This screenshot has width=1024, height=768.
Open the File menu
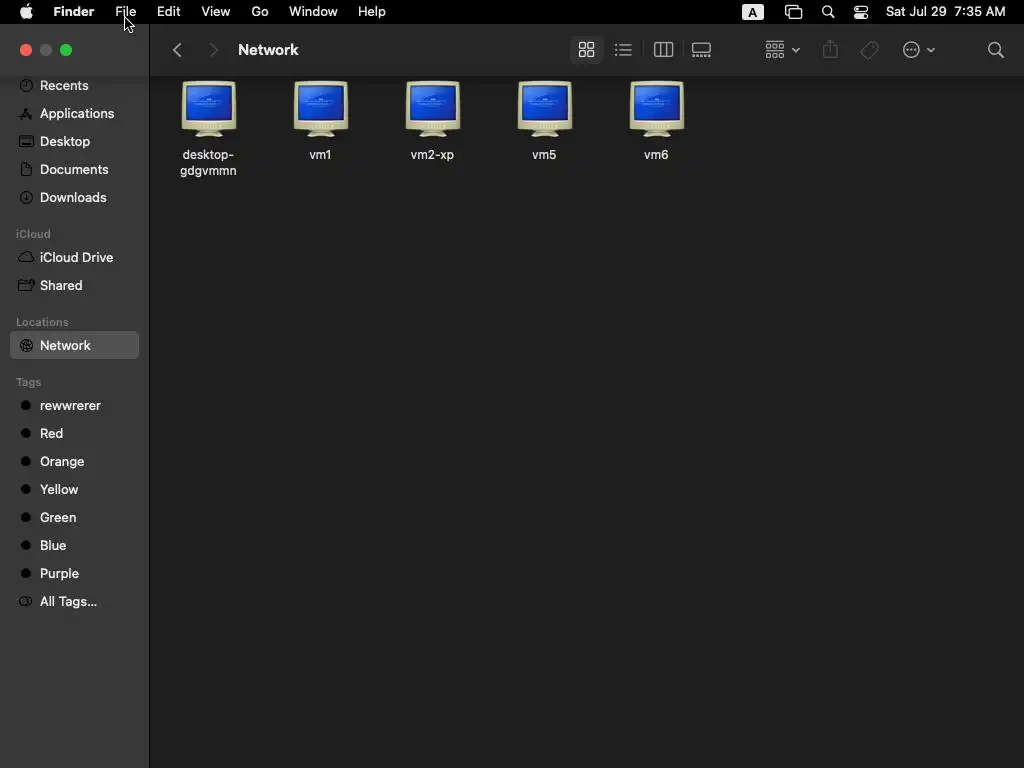point(125,12)
